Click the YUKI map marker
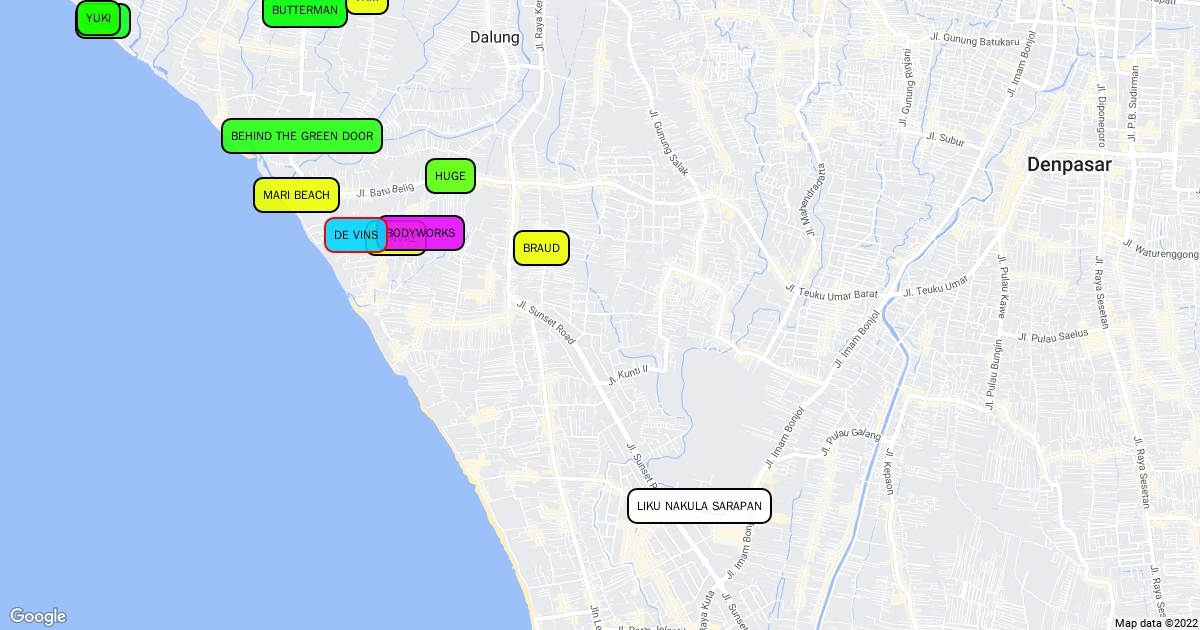Image resolution: width=1200 pixels, height=630 pixels. [98, 18]
